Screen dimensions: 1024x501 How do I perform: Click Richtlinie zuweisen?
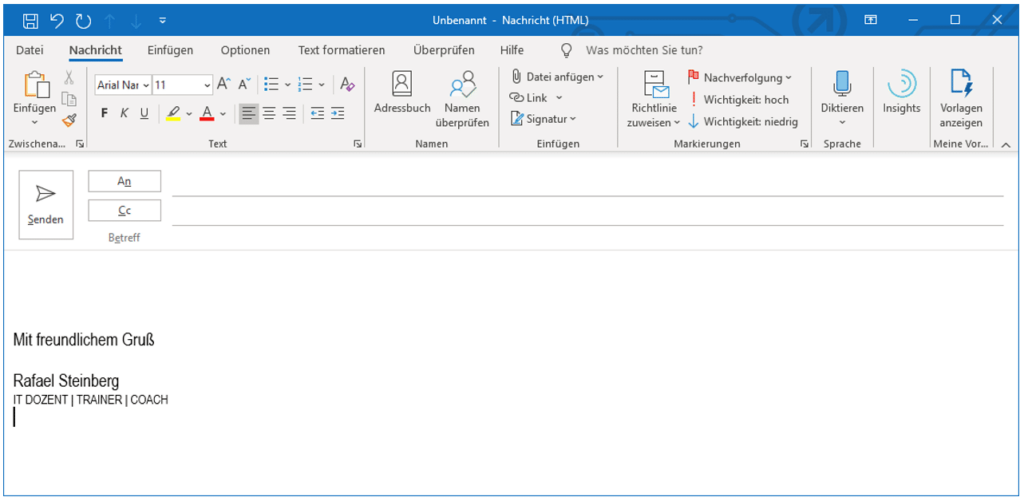pos(653,99)
